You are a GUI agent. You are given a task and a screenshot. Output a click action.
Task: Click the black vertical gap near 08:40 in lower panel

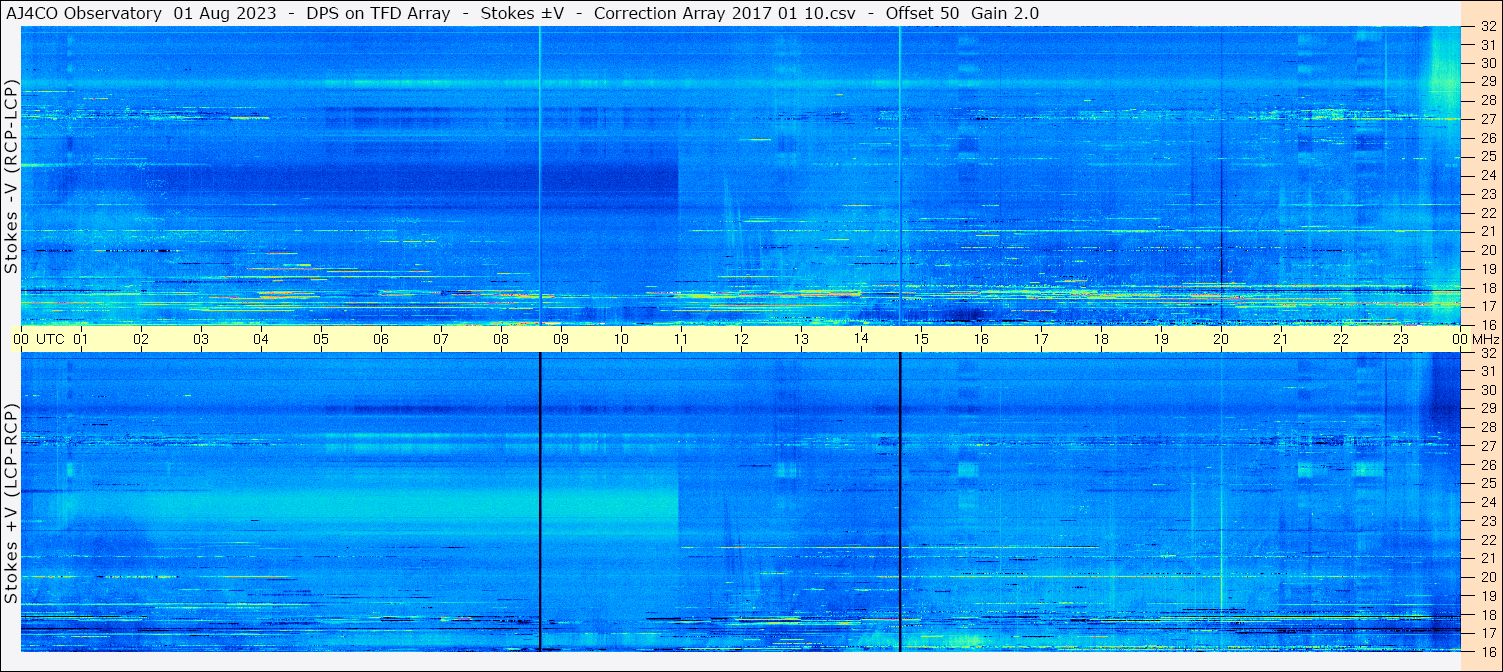pos(540,502)
